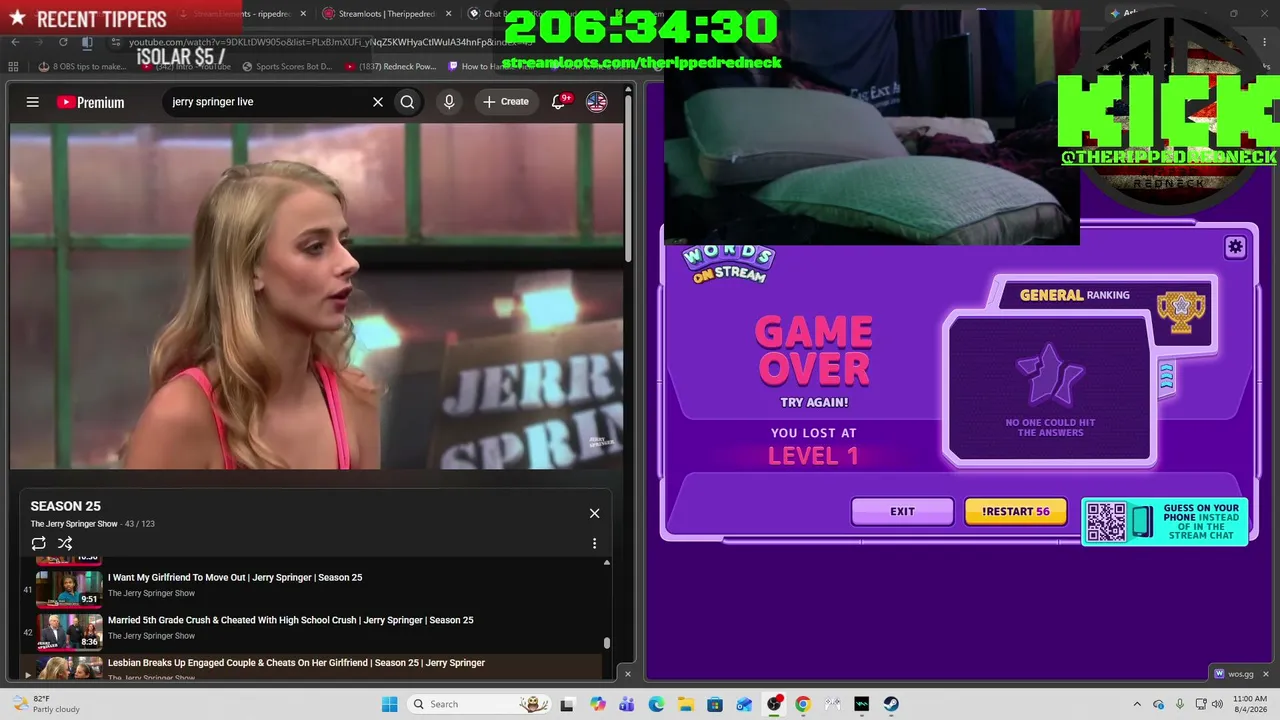
Task: Open the Windows Start menu
Action: [x=390, y=704]
